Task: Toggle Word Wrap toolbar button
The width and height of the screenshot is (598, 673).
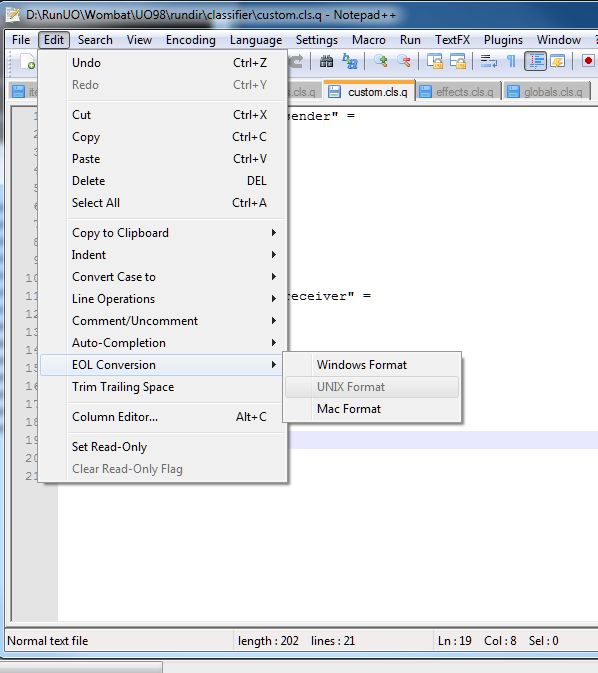Action: click(x=489, y=62)
